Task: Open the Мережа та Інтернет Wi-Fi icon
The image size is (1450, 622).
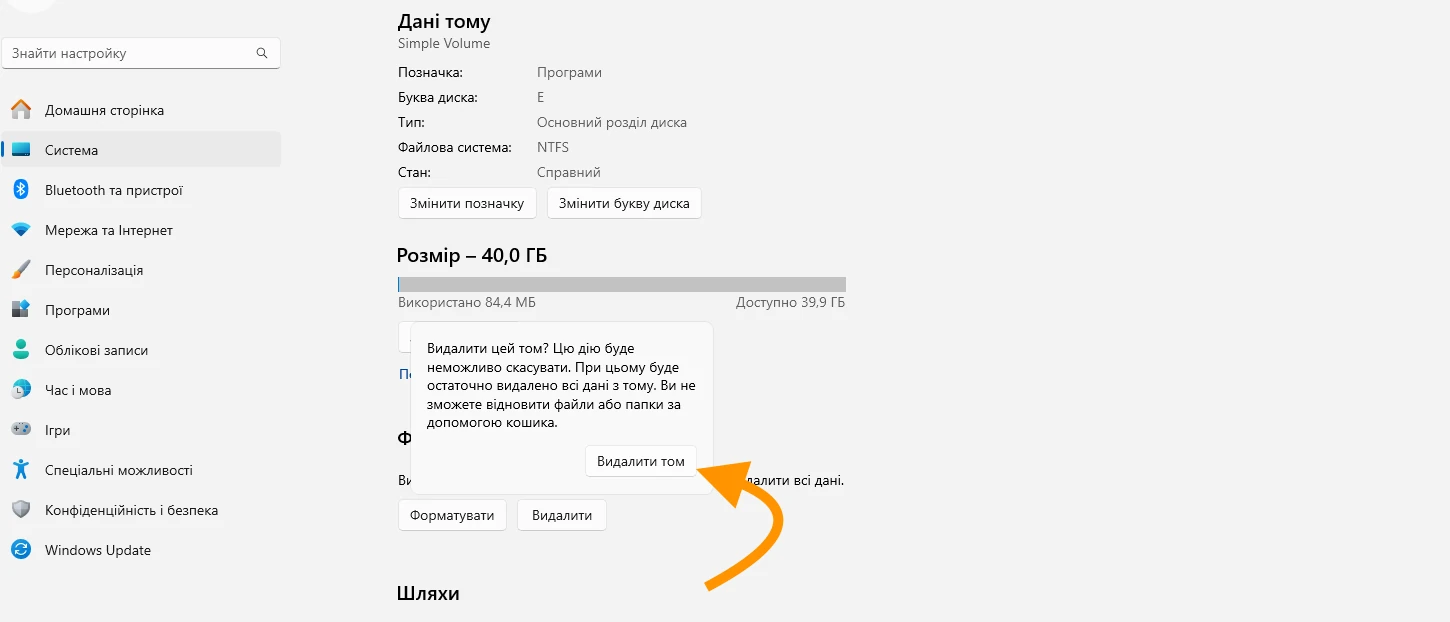Action: click(21, 230)
